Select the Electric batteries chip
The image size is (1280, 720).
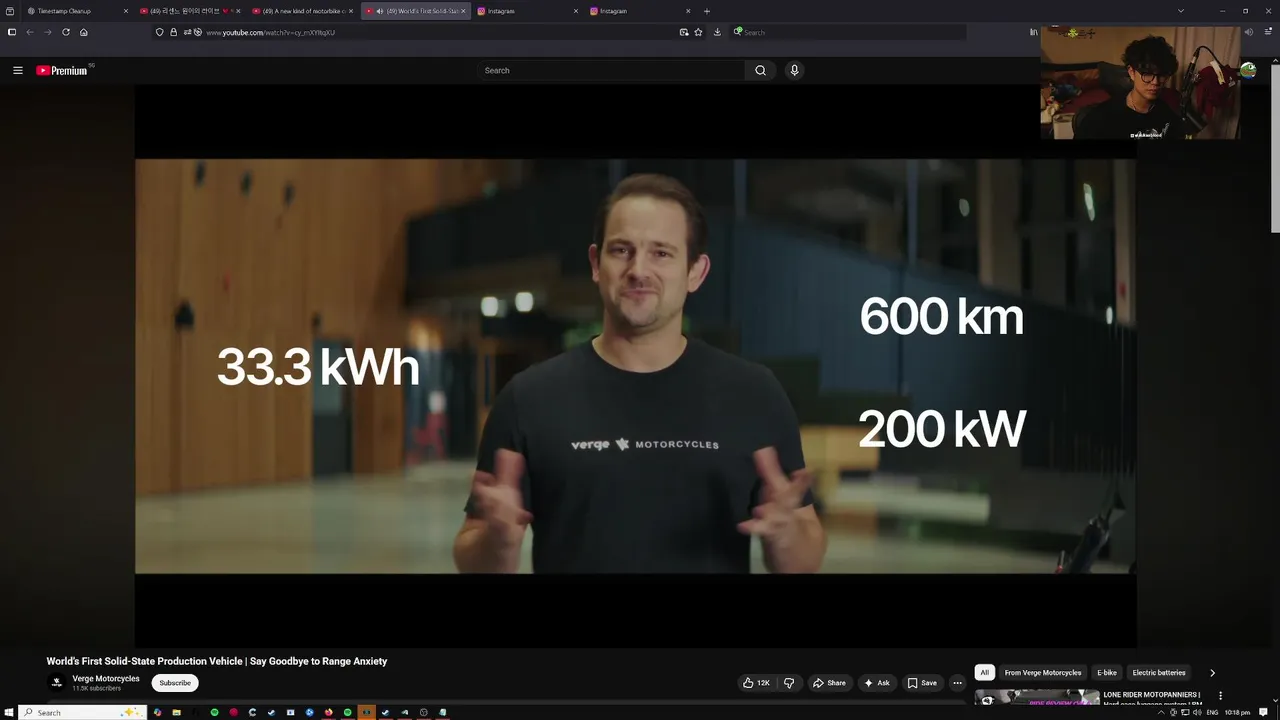point(1158,673)
